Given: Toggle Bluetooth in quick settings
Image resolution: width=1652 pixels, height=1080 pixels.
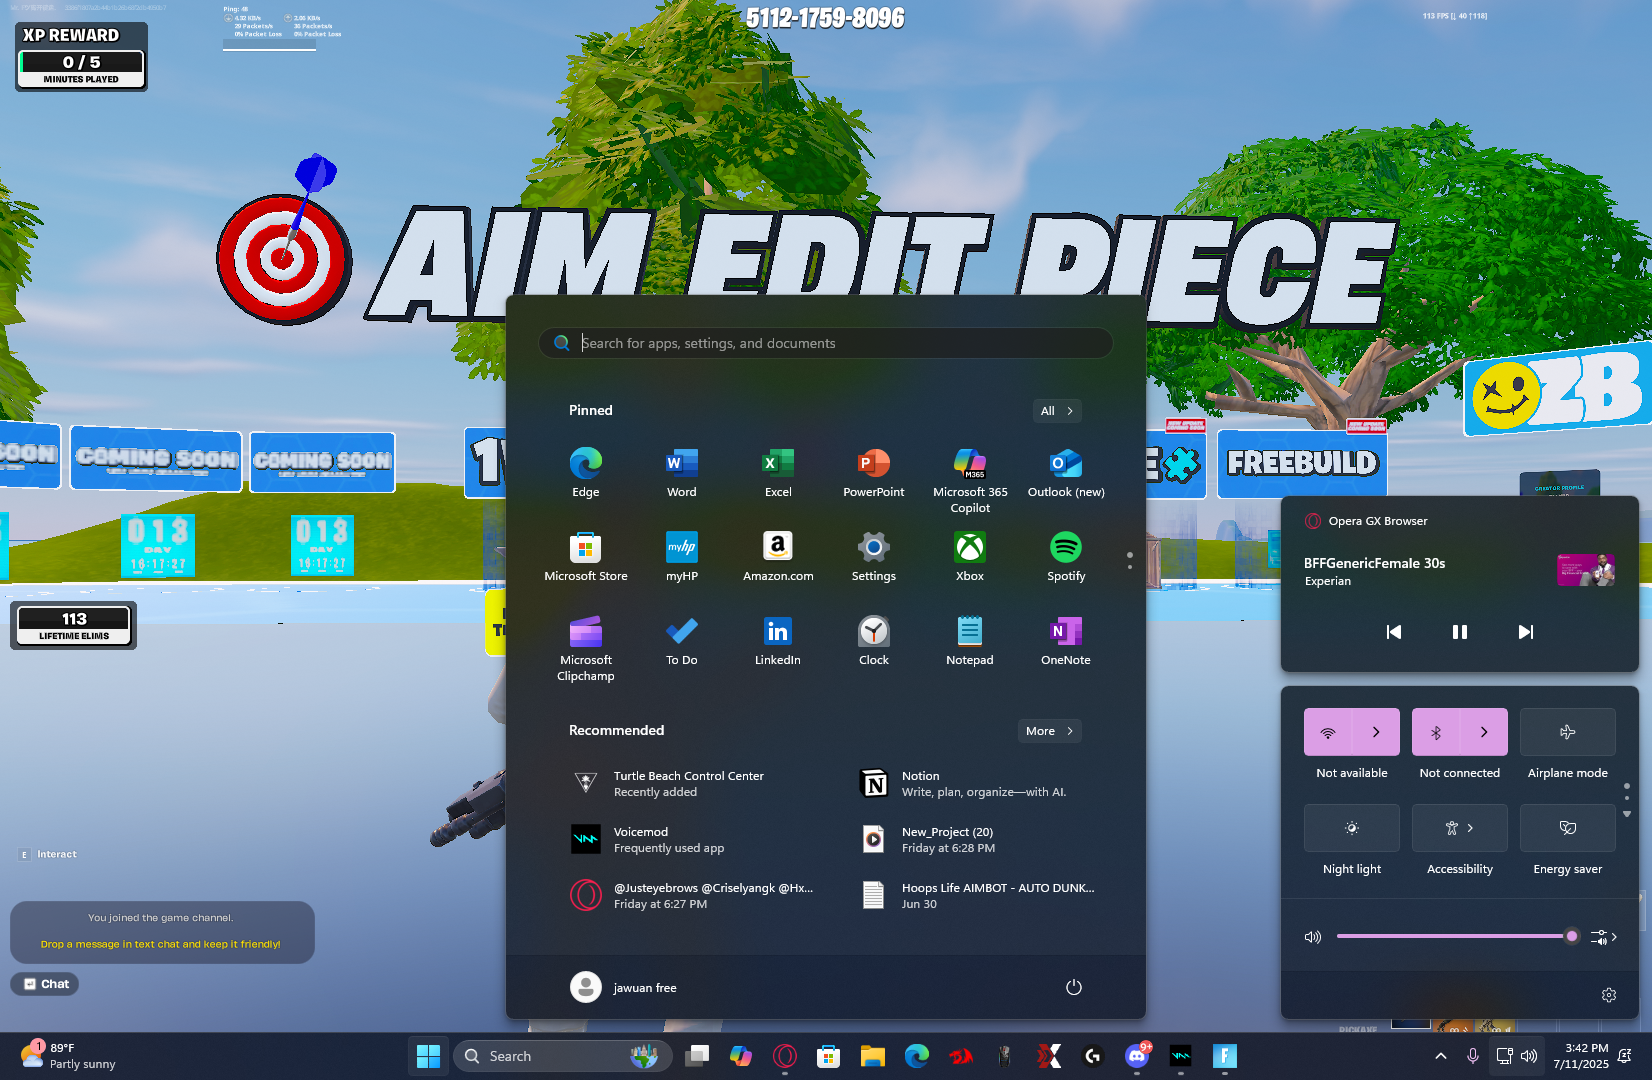Looking at the screenshot, I should [x=1436, y=732].
